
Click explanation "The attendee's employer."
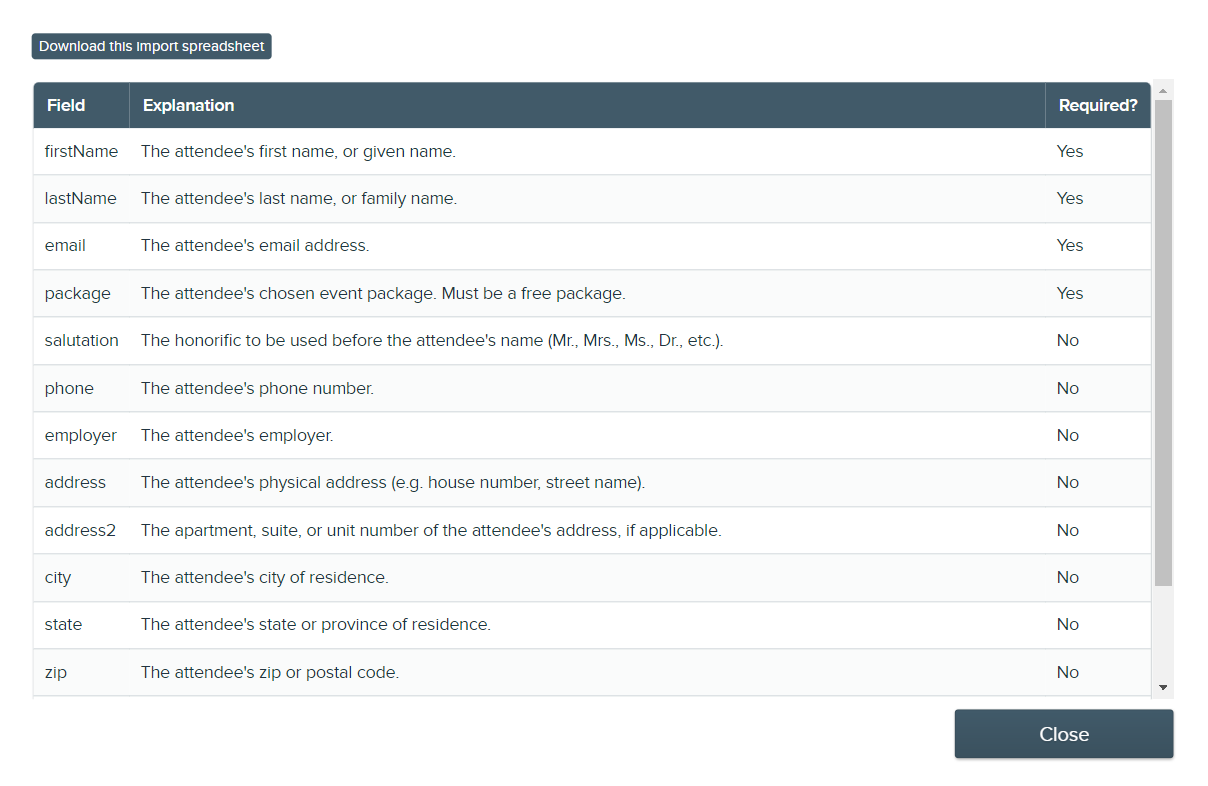[237, 436]
